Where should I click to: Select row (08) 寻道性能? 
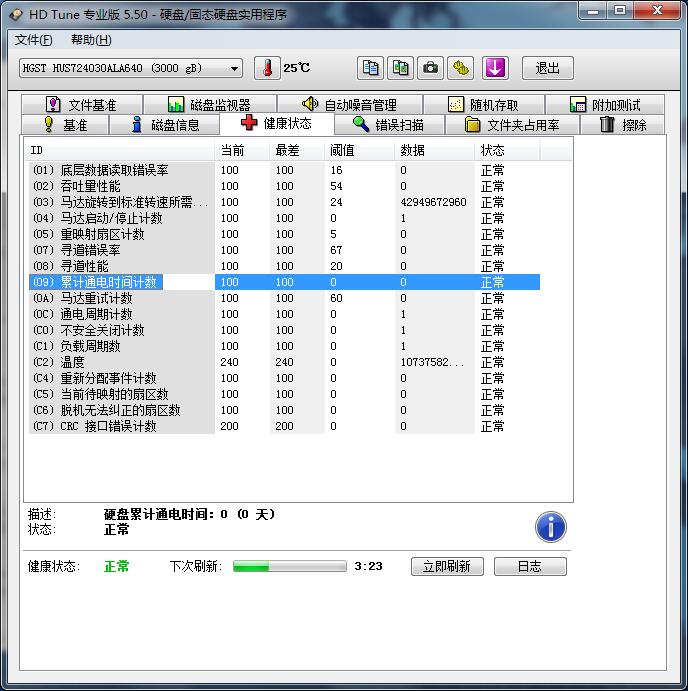pos(285,266)
